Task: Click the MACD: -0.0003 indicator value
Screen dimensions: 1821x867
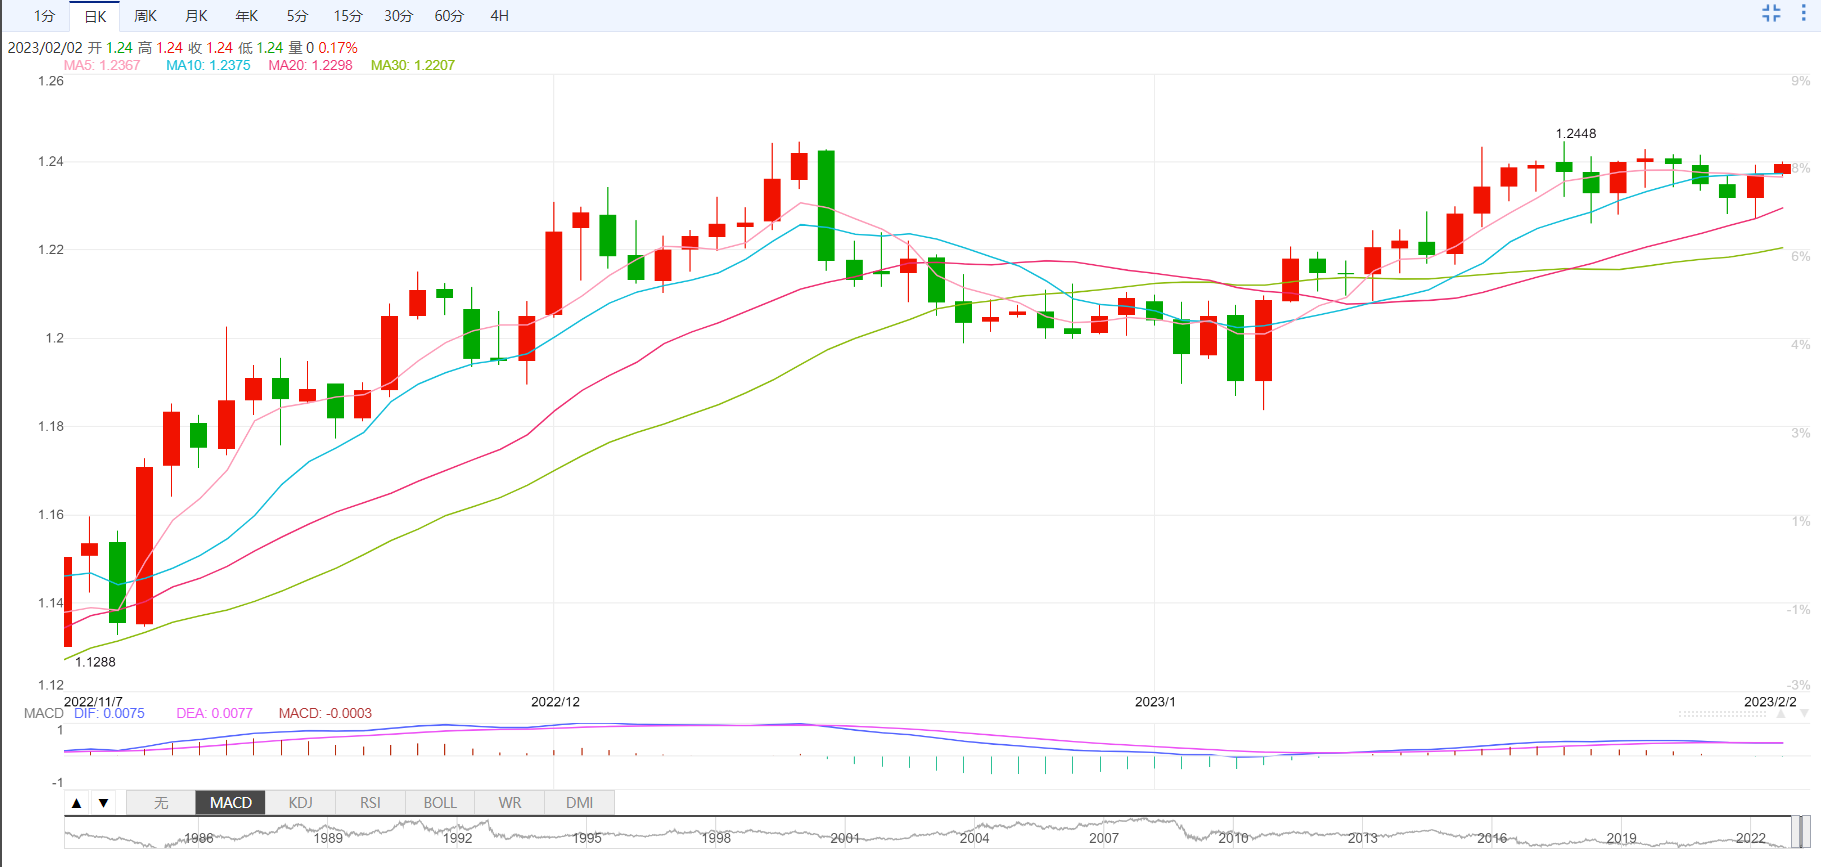Action: point(325,713)
